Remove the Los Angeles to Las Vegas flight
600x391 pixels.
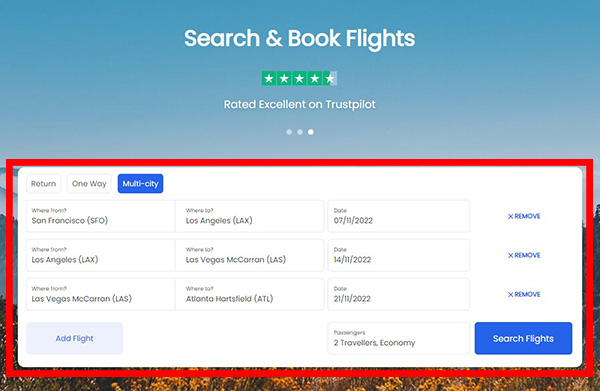click(x=524, y=255)
